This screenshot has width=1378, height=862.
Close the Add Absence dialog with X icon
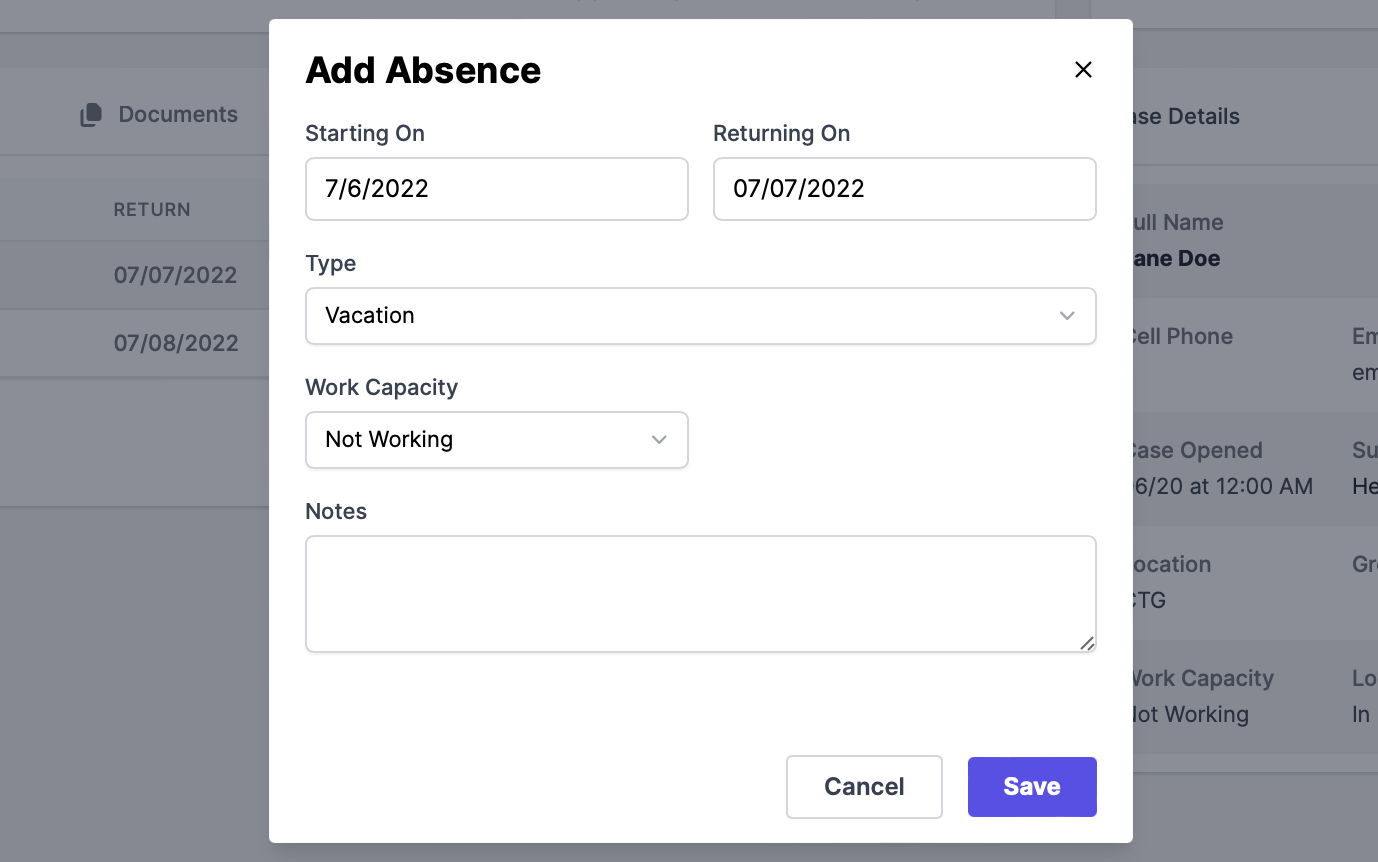[x=1083, y=70]
